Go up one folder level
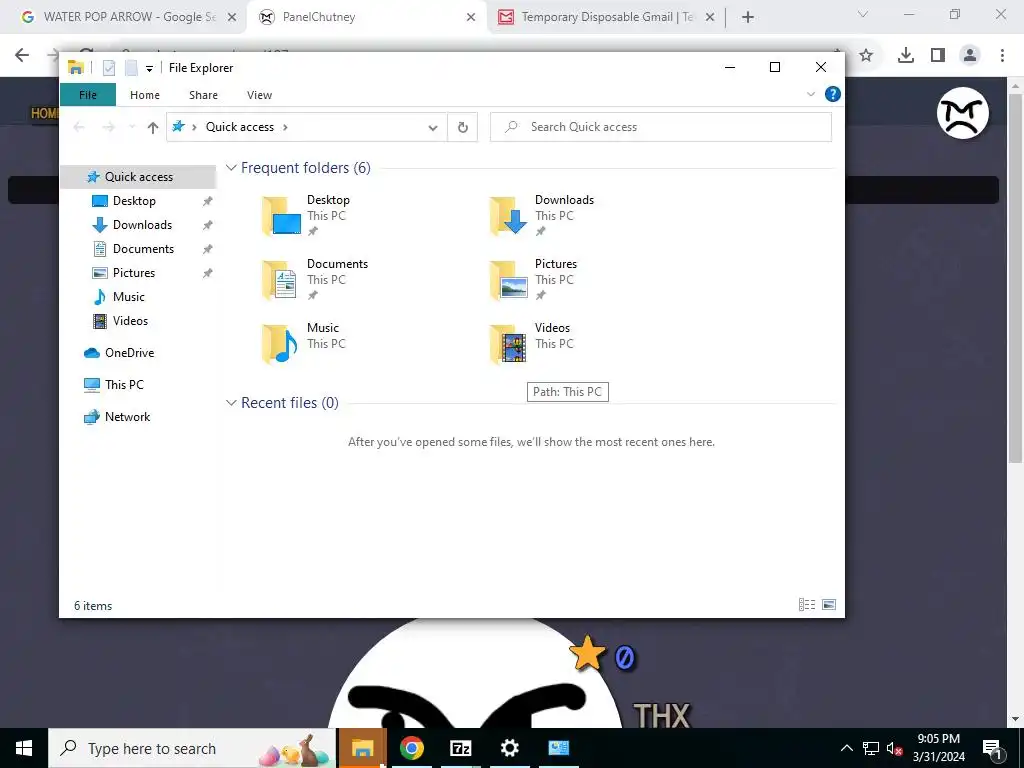Viewport: 1024px width, 768px height. 153,127
